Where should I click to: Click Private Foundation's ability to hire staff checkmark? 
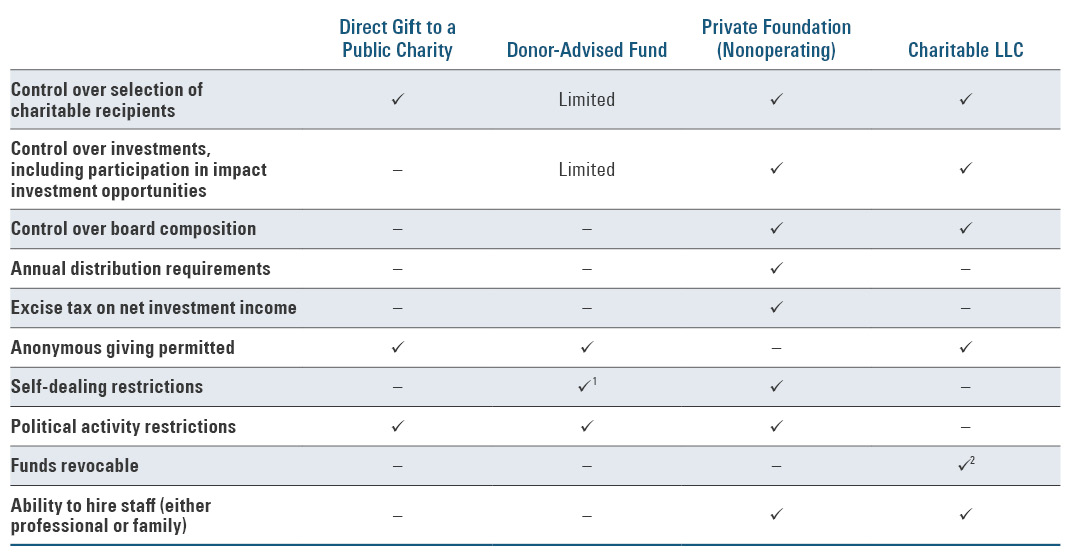[776, 515]
